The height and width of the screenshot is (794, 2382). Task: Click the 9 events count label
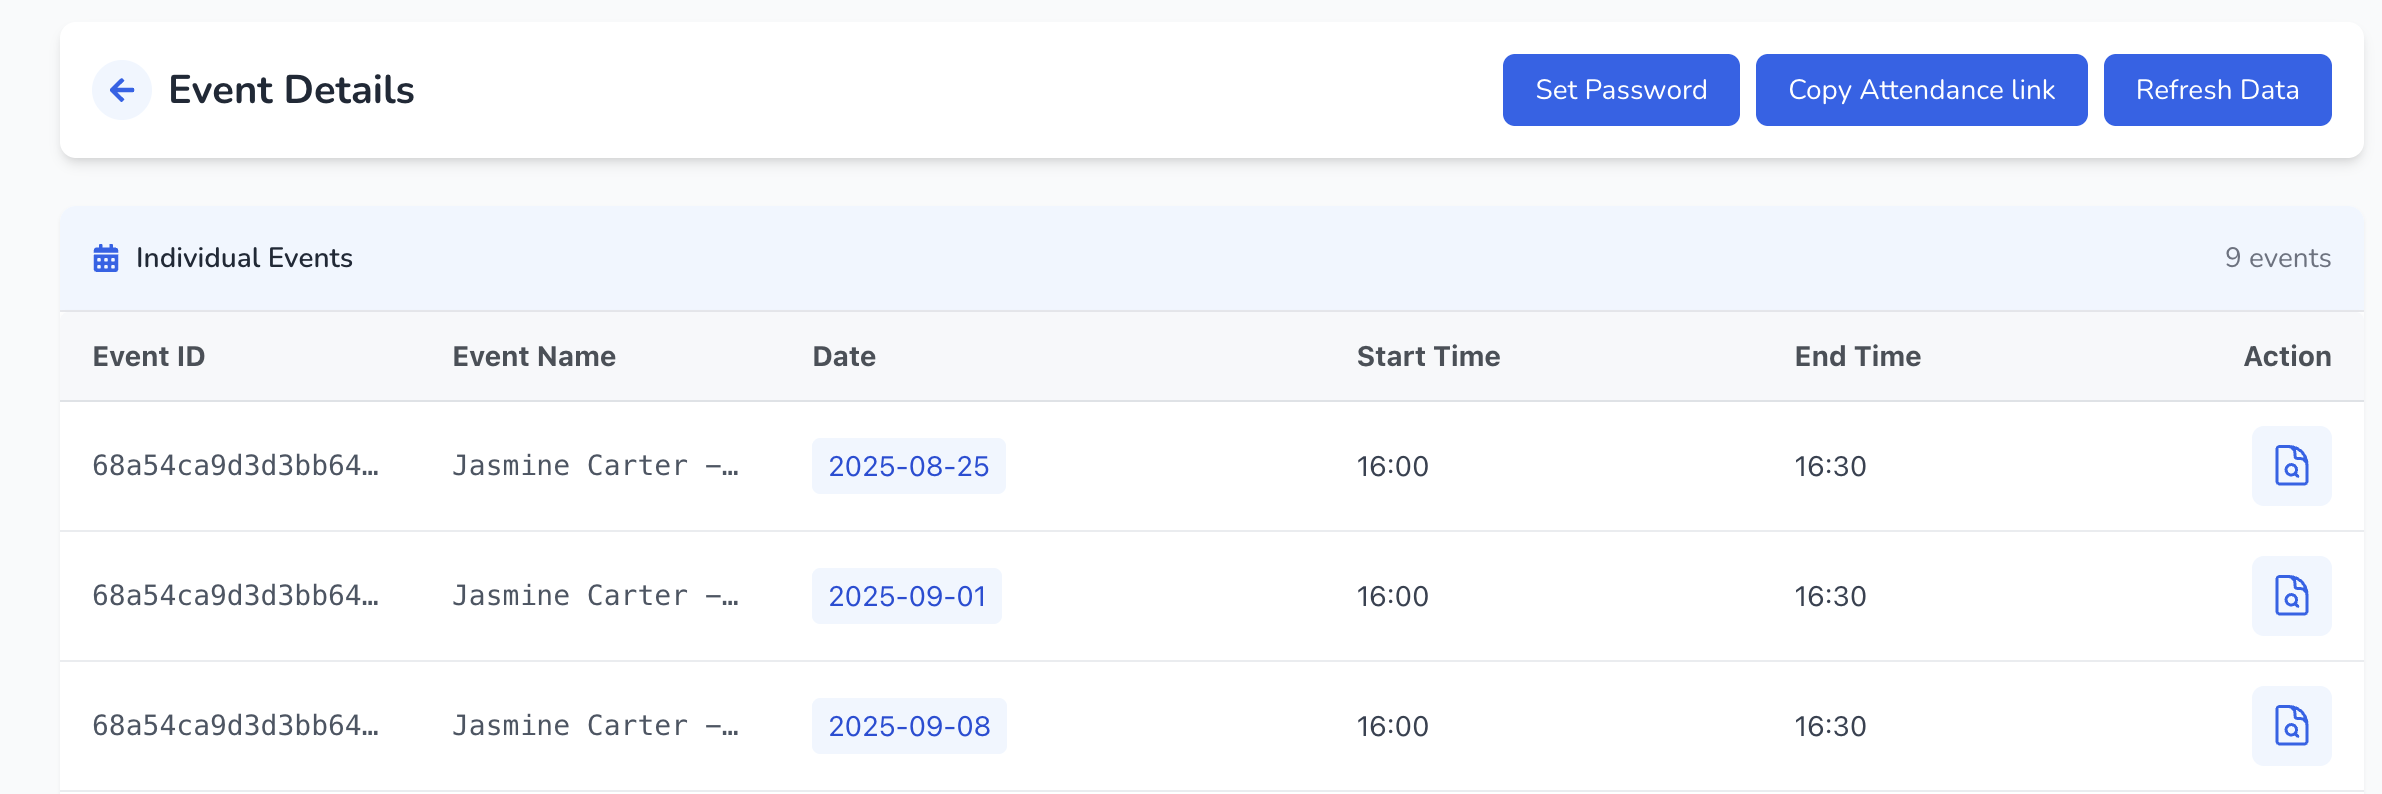2277,258
